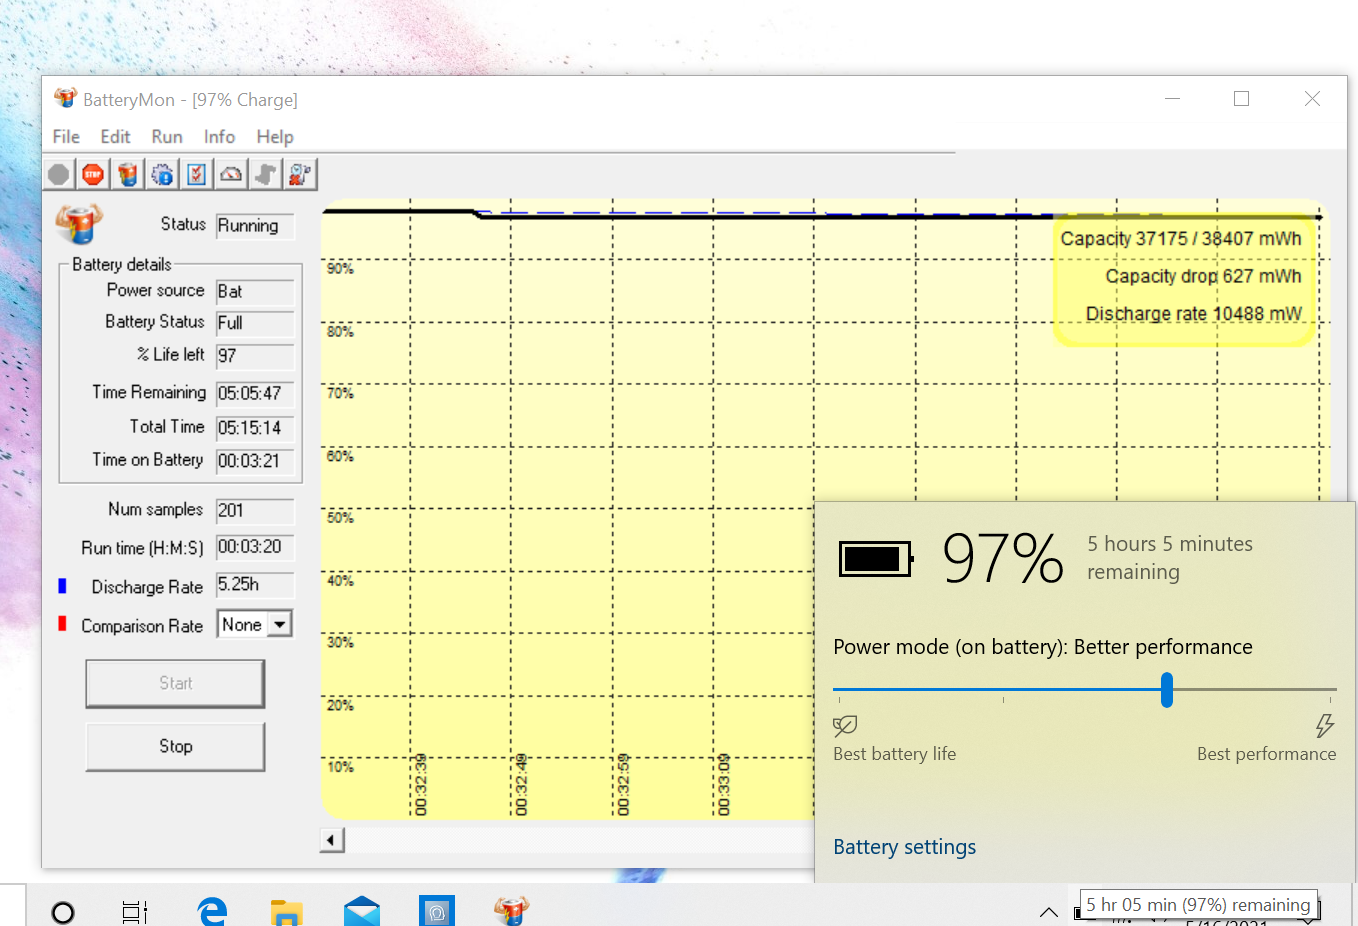Click the grayed Start button
This screenshot has height=926, width=1358.
[x=175, y=683]
